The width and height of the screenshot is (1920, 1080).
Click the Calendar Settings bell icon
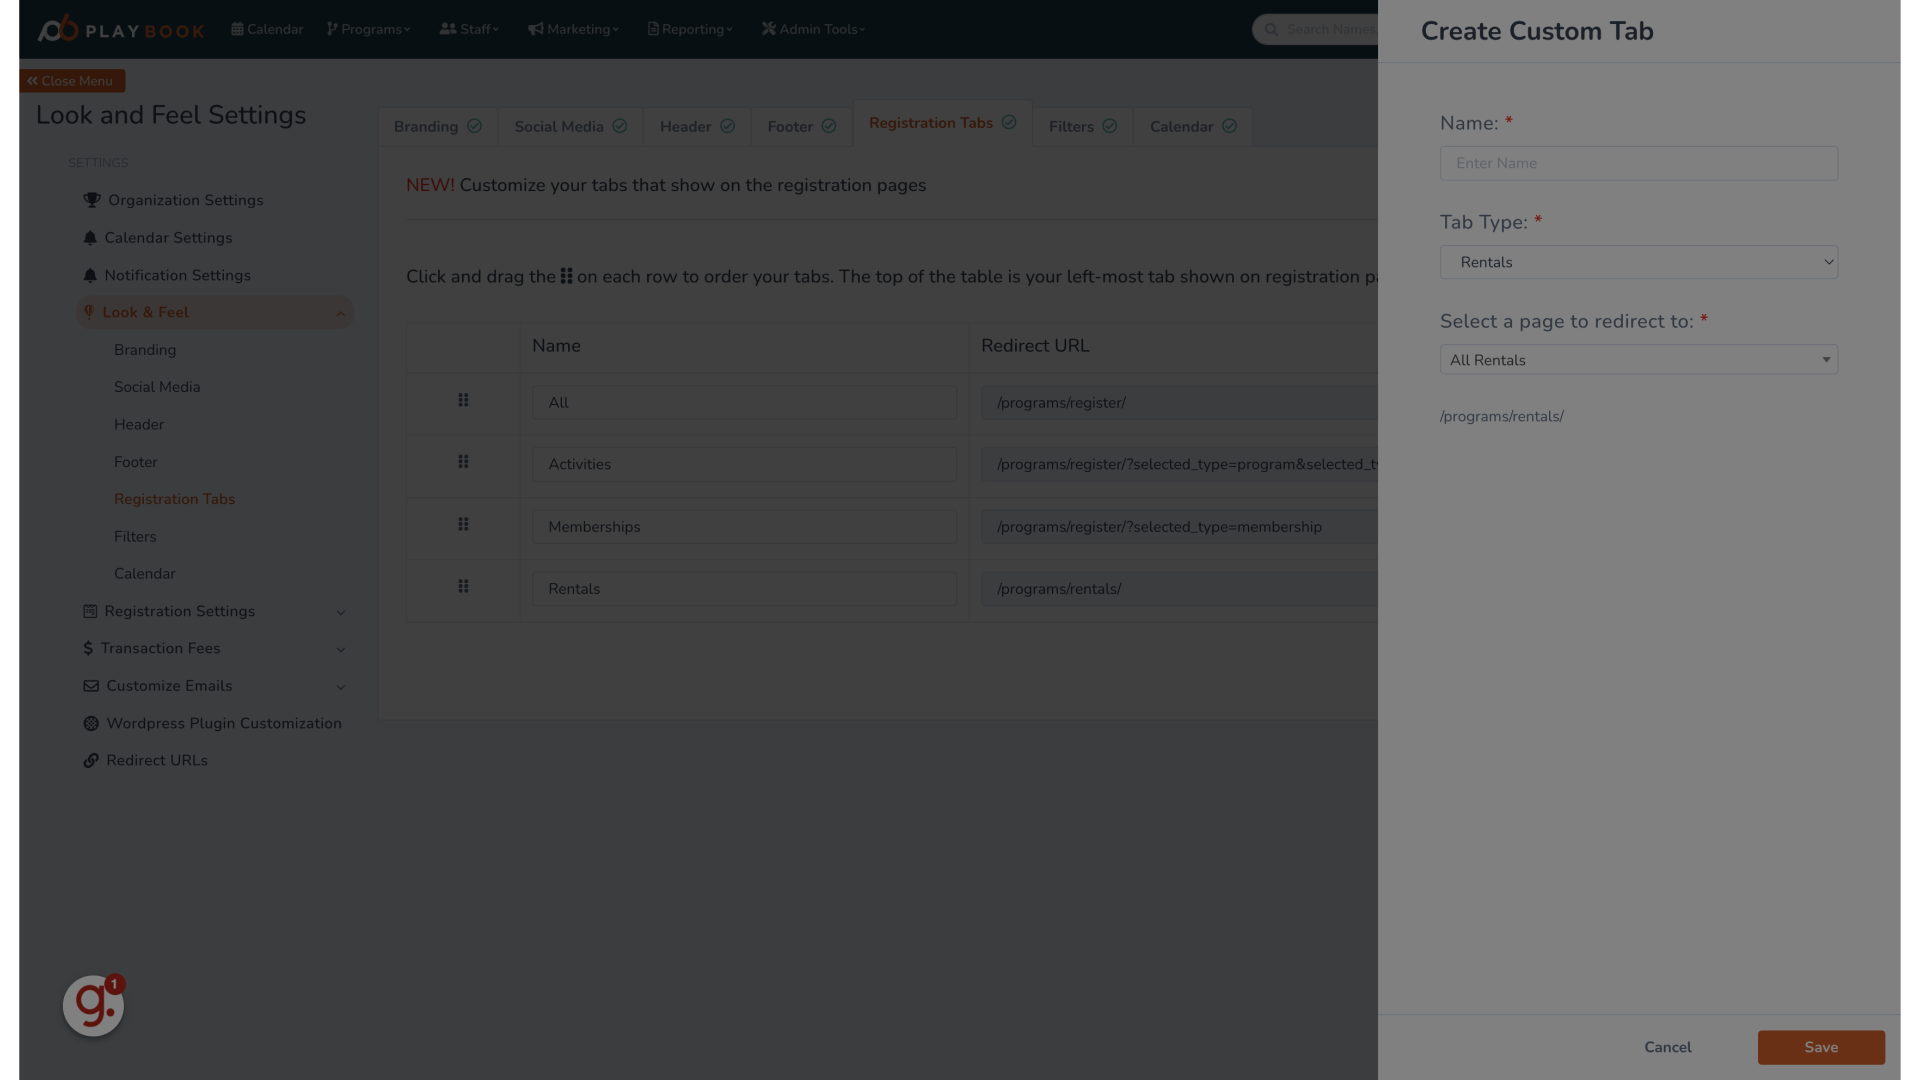(90, 237)
